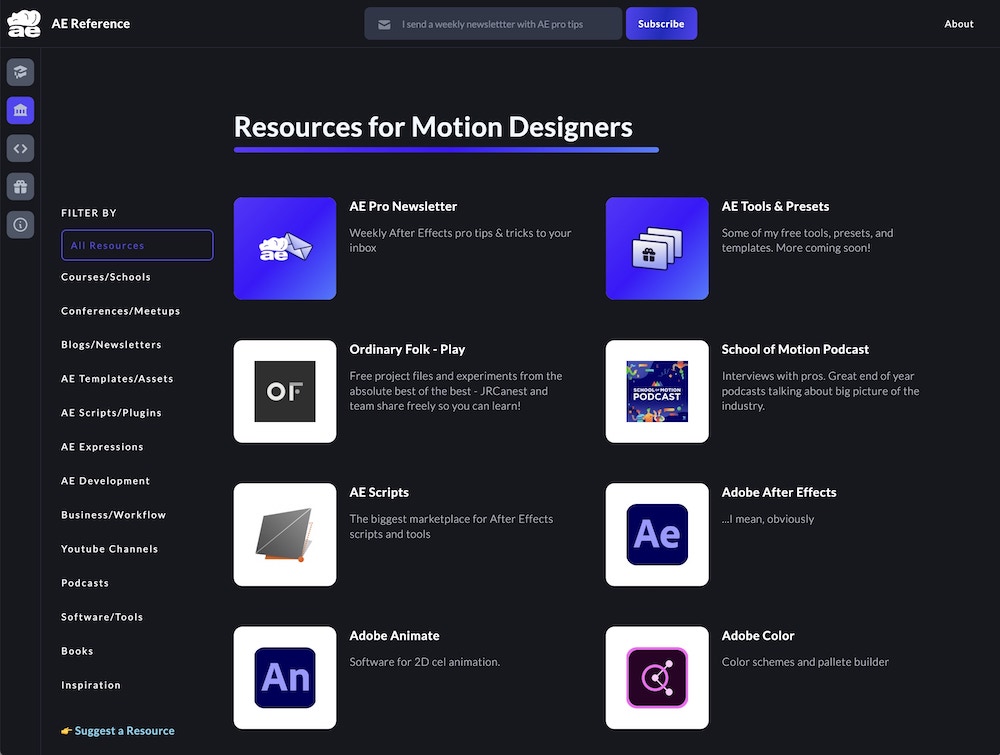
Task: Open the AE Pro Newsletter card icon
Action: [x=284, y=248]
